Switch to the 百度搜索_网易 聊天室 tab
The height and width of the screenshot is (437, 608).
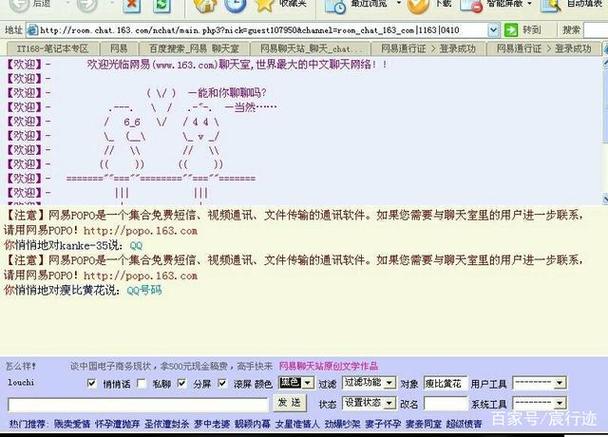tap(194, 48)
